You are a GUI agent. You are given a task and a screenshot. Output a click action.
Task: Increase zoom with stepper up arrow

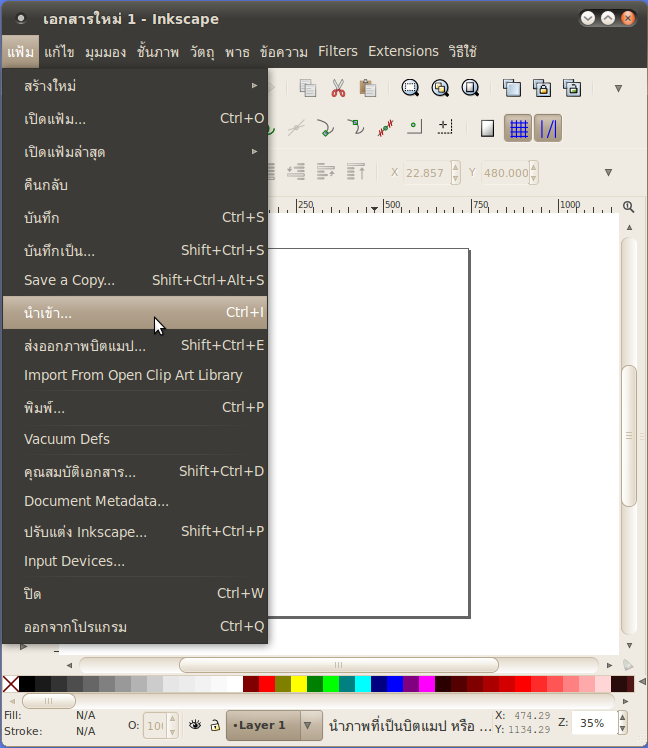[x=623, y=718]
